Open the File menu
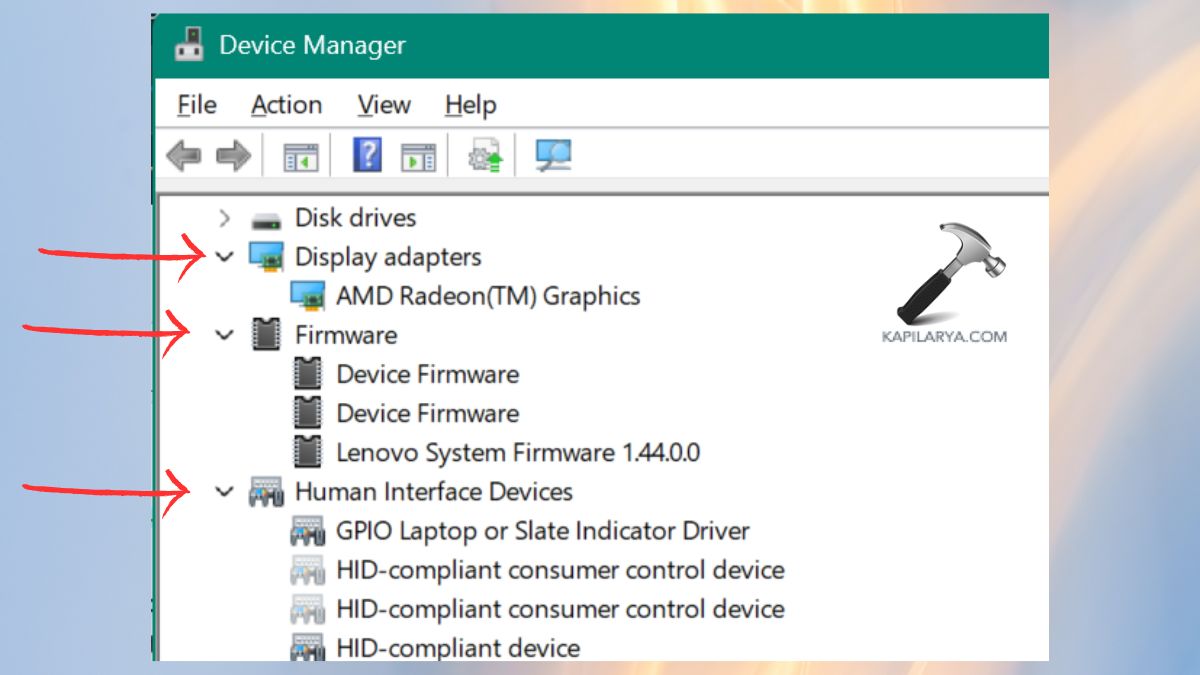The width and height of the screenshot is (1200, 675). tap(196, 104)
